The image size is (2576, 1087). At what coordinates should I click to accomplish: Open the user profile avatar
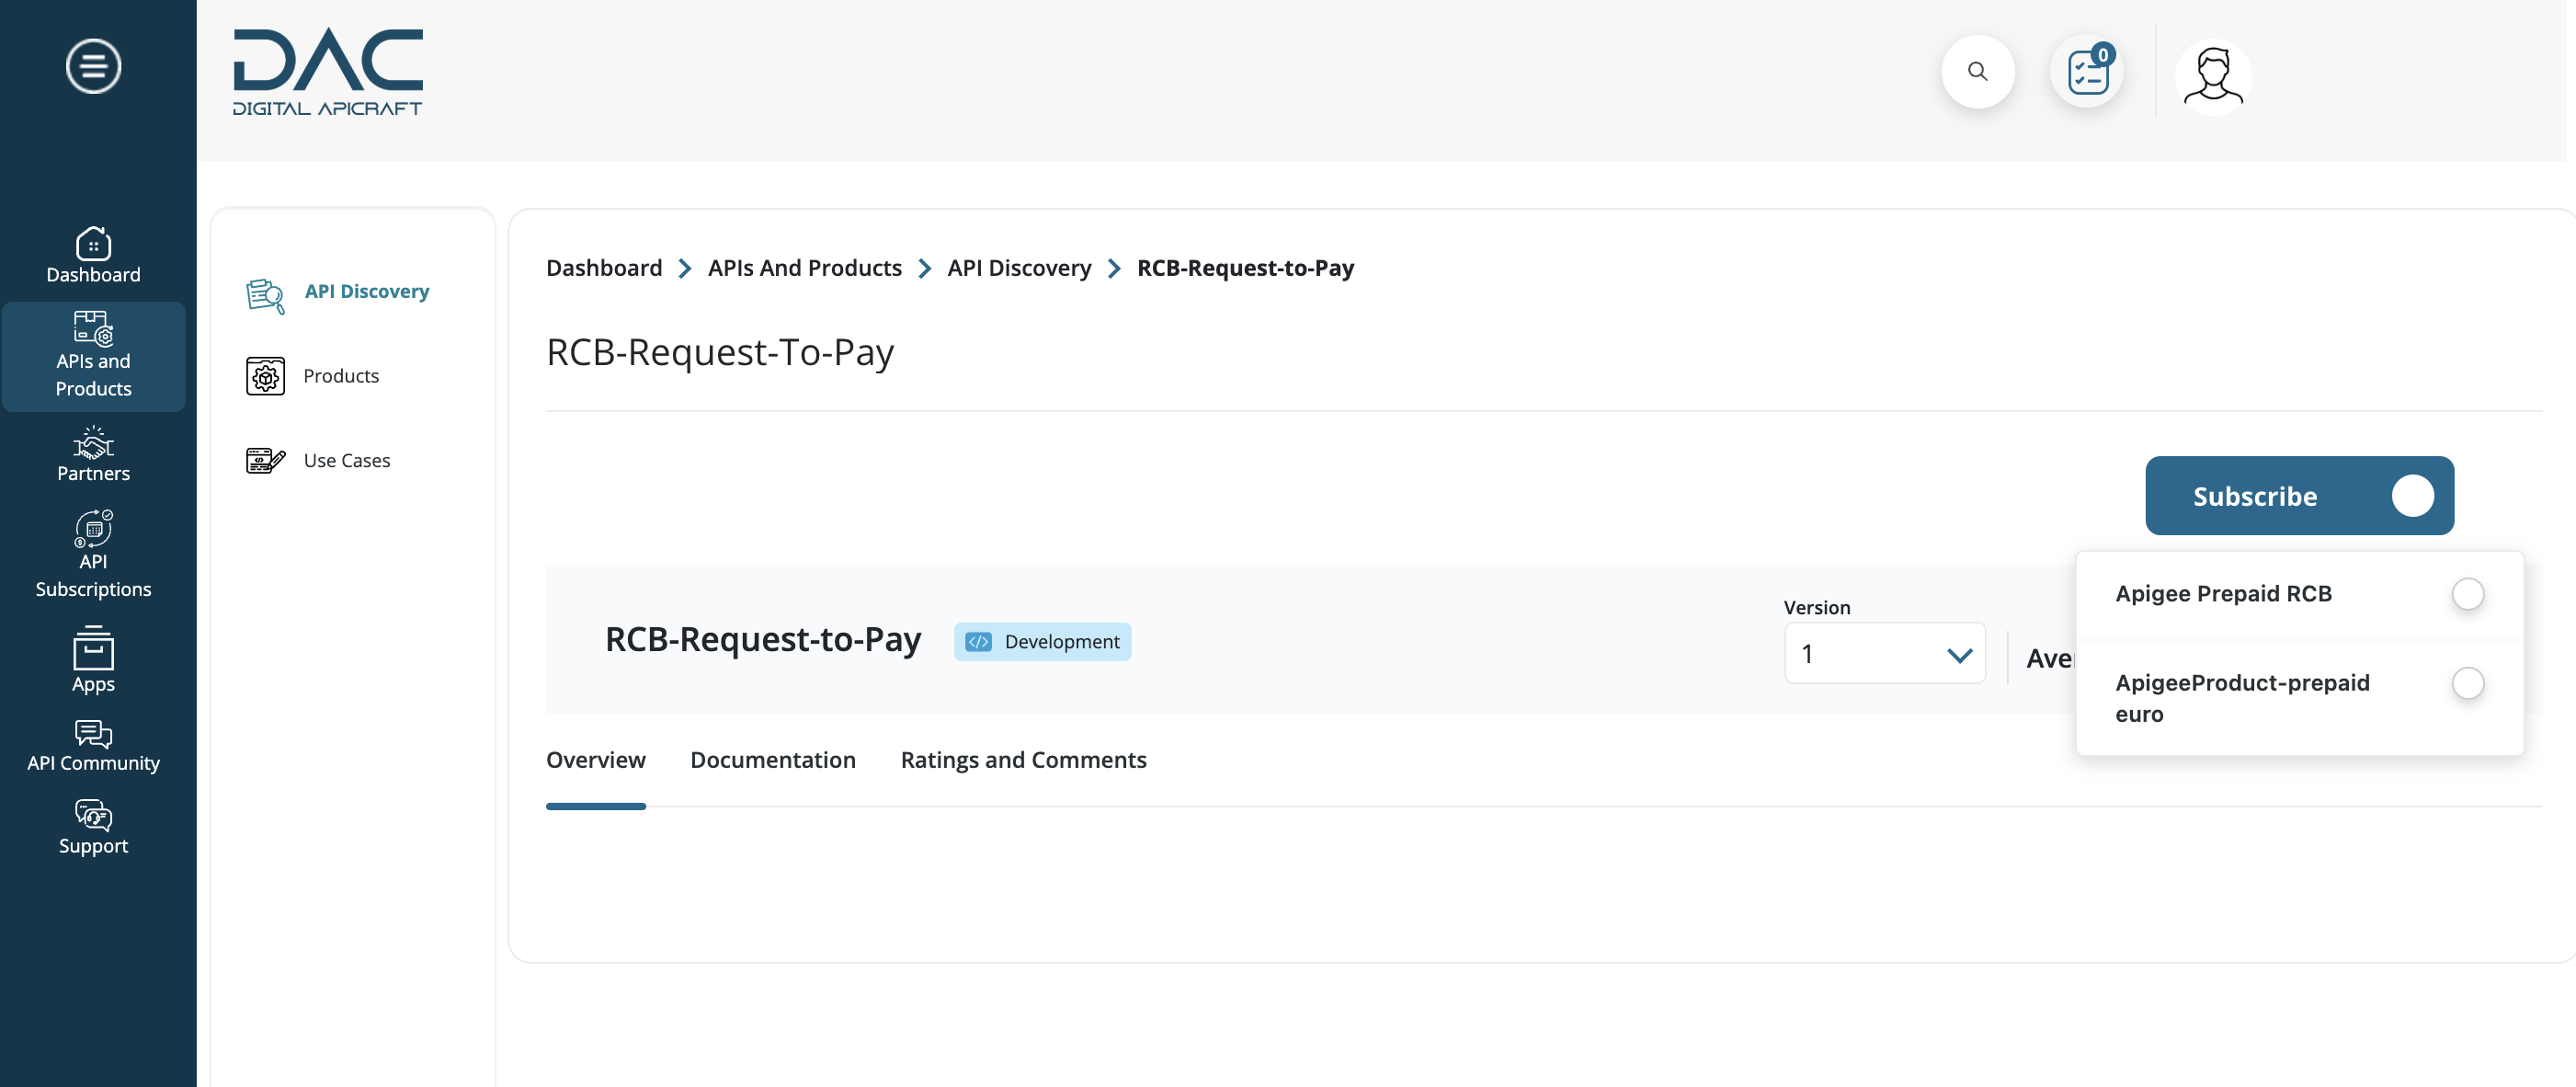pos(2213,77)
